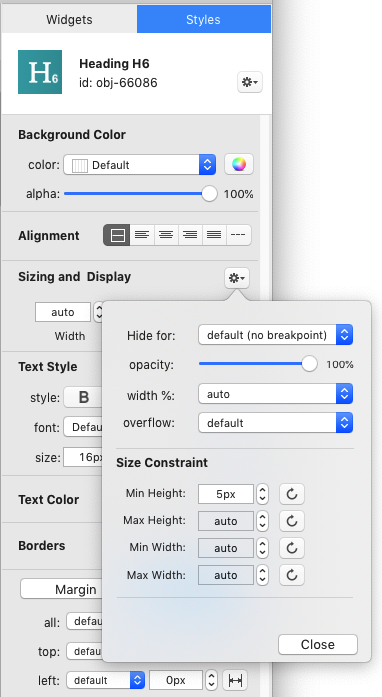Viewport: 382px width, 697px height.
Task: Select the dashed no-alignment option
Action: pyautogui.click(x=238, y=235)
